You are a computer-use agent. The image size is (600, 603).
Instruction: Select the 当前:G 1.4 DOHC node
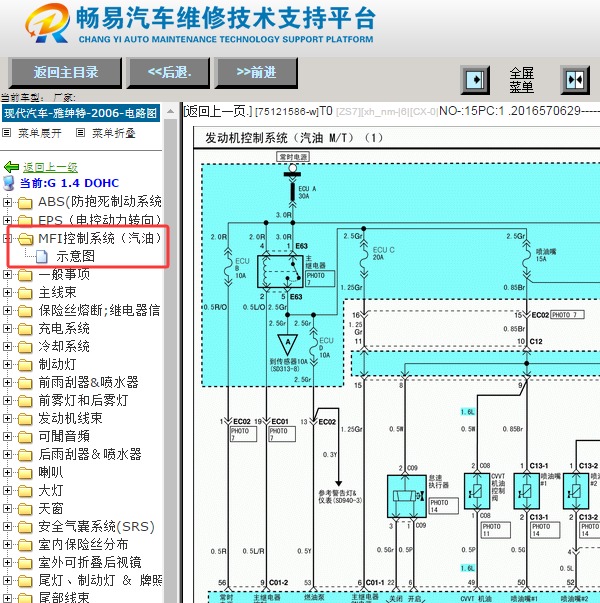coord(69,183)
